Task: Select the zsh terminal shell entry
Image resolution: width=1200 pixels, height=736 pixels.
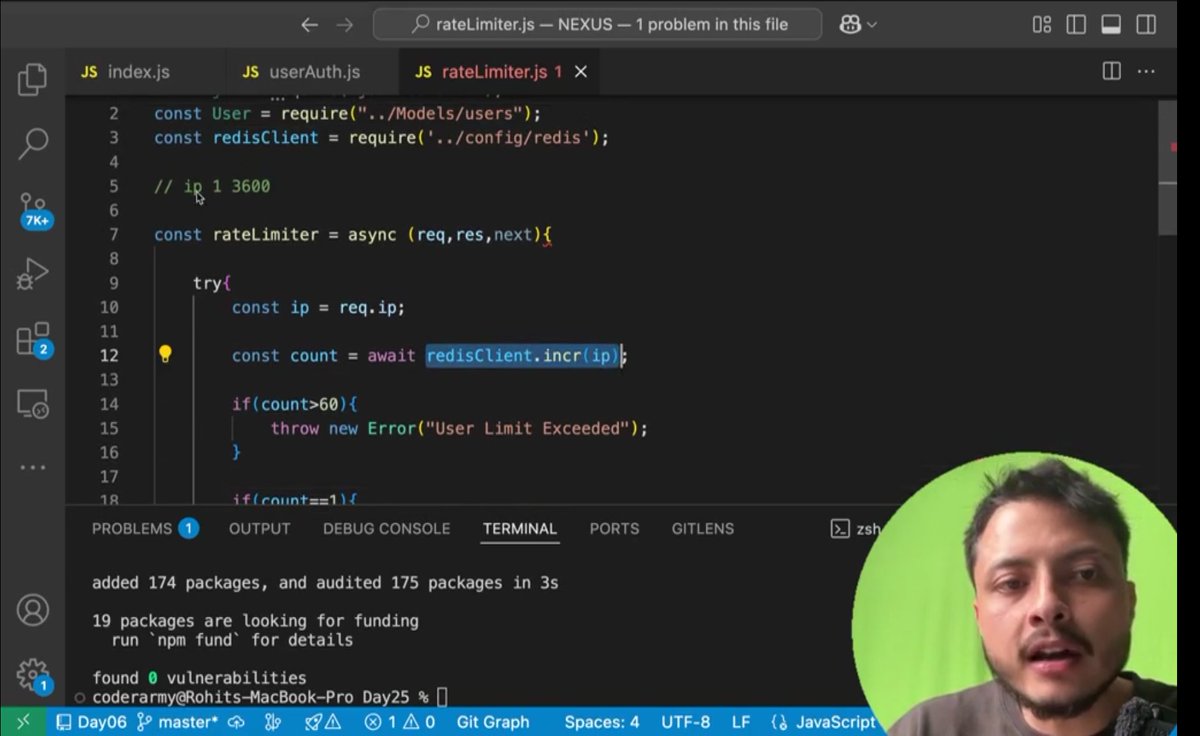Action: (856, 529)
